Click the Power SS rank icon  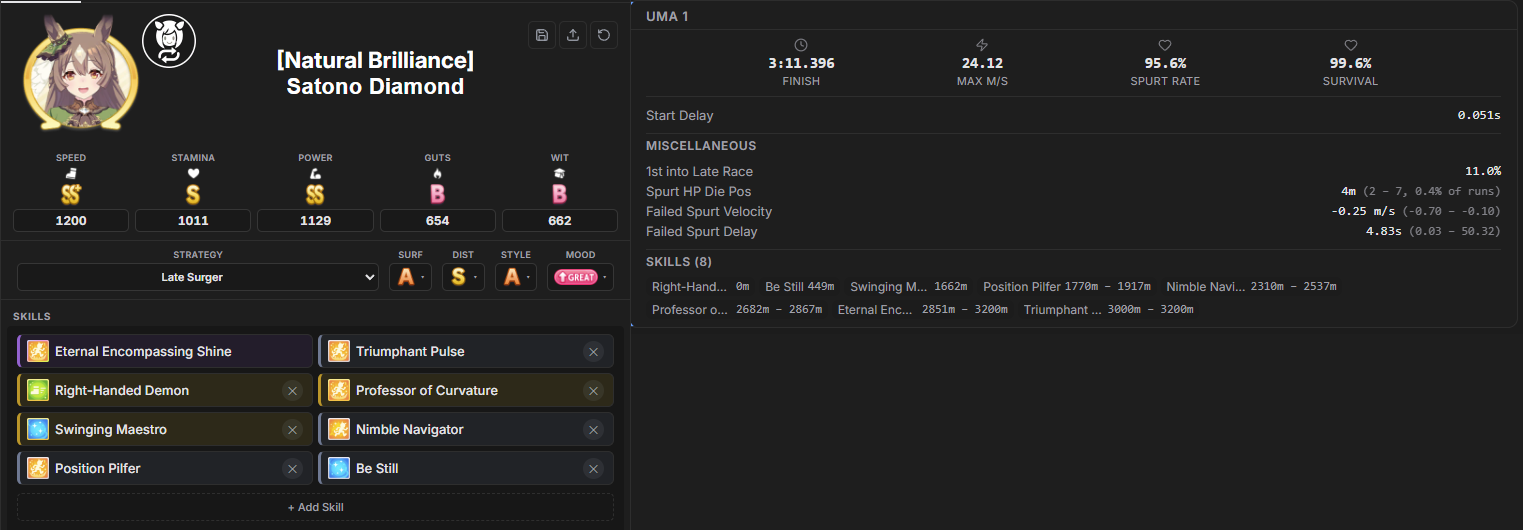[x=315, y=194]
